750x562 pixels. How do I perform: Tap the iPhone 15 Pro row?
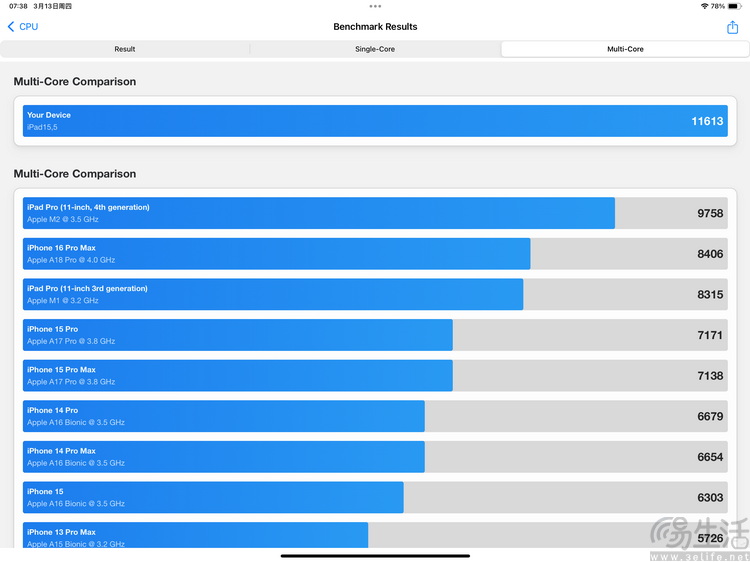coord(375,335)
